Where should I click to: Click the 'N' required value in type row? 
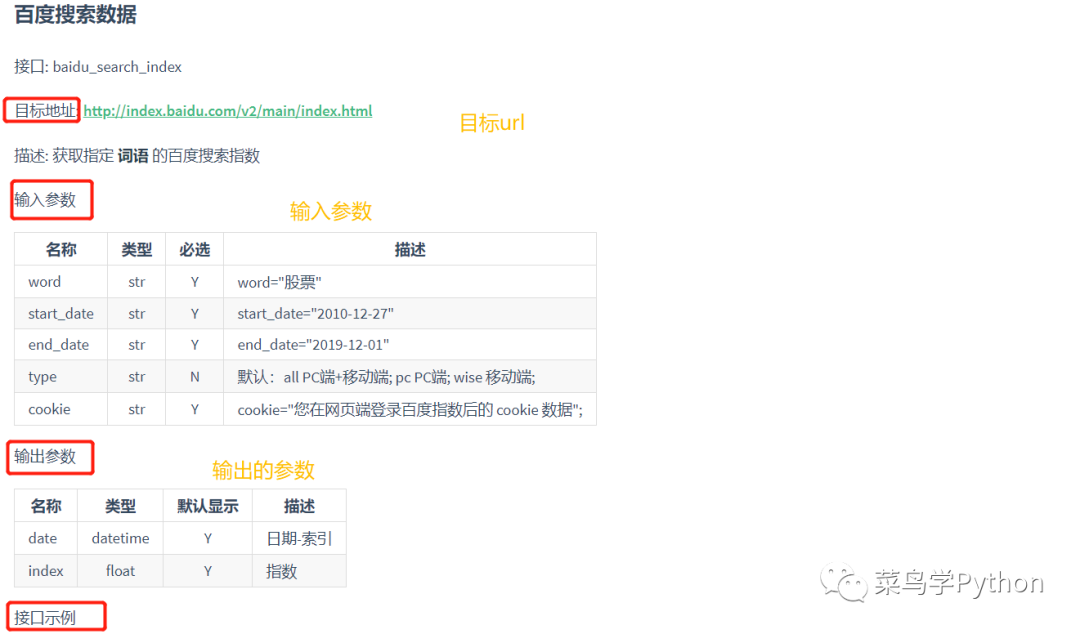[x=195, y=377]
